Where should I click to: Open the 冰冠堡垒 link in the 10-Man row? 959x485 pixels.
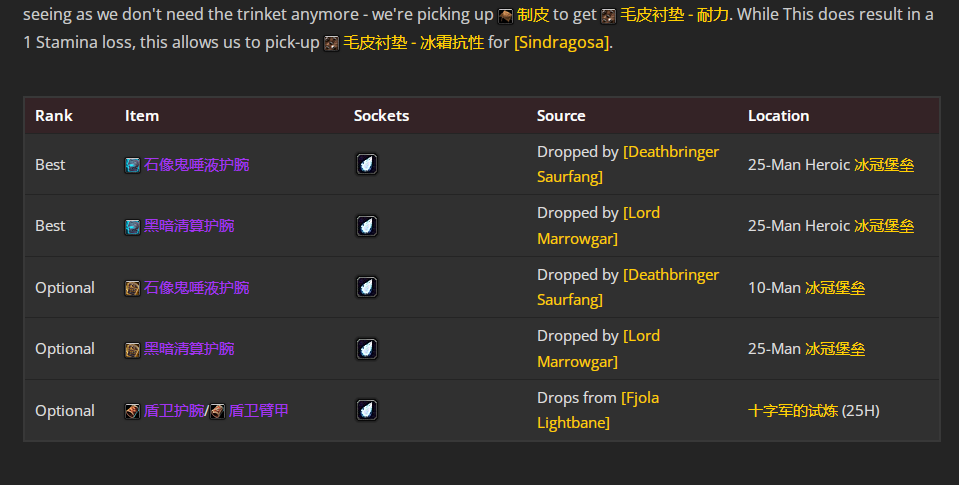(x=835, y=287)
